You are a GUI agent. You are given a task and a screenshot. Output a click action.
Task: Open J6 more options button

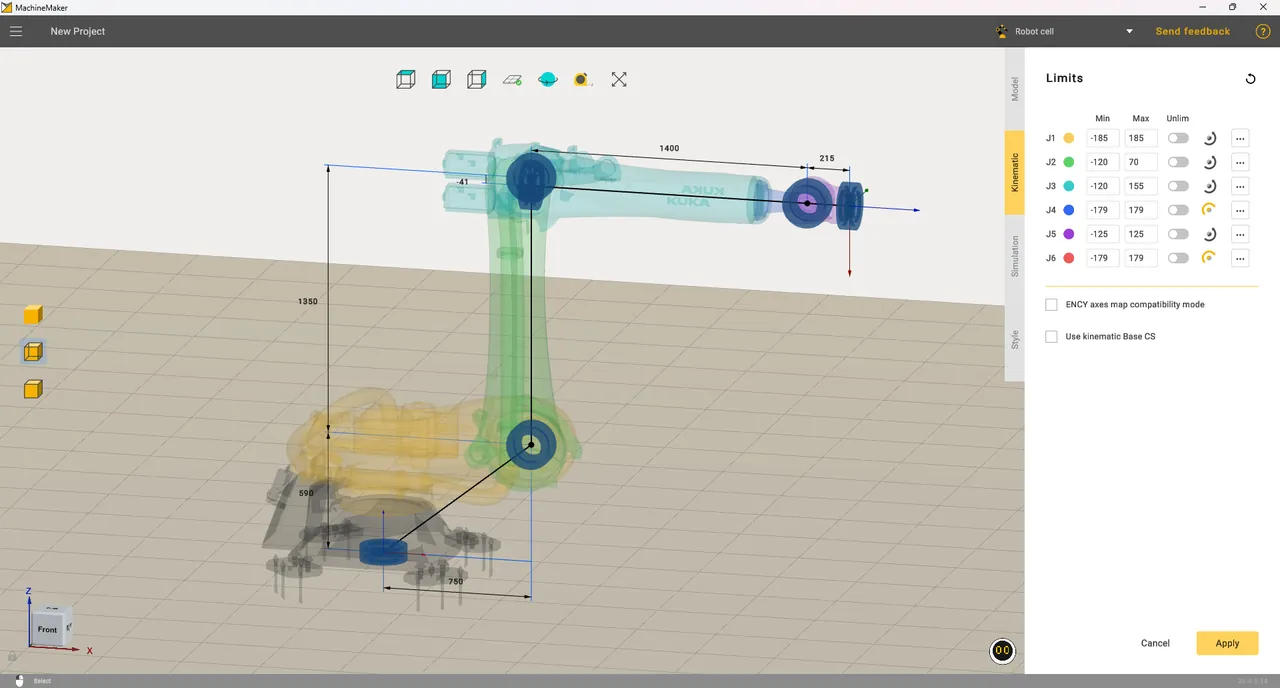[x=1240, y=258]
